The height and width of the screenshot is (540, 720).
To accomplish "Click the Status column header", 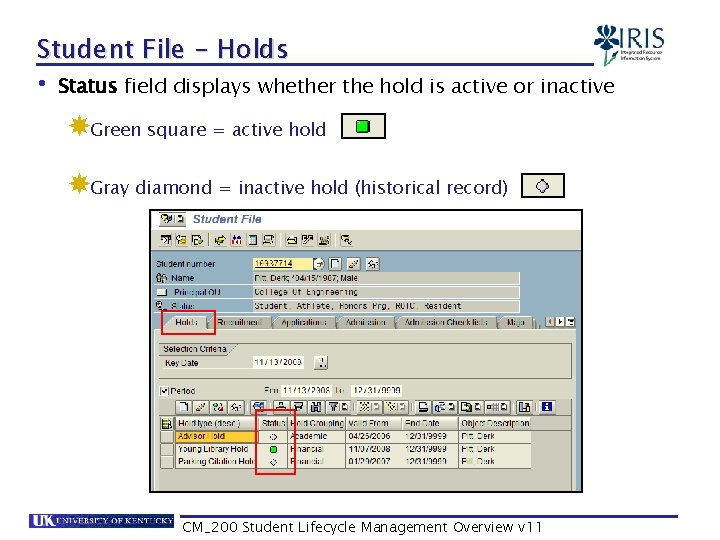I will point(273,423).
